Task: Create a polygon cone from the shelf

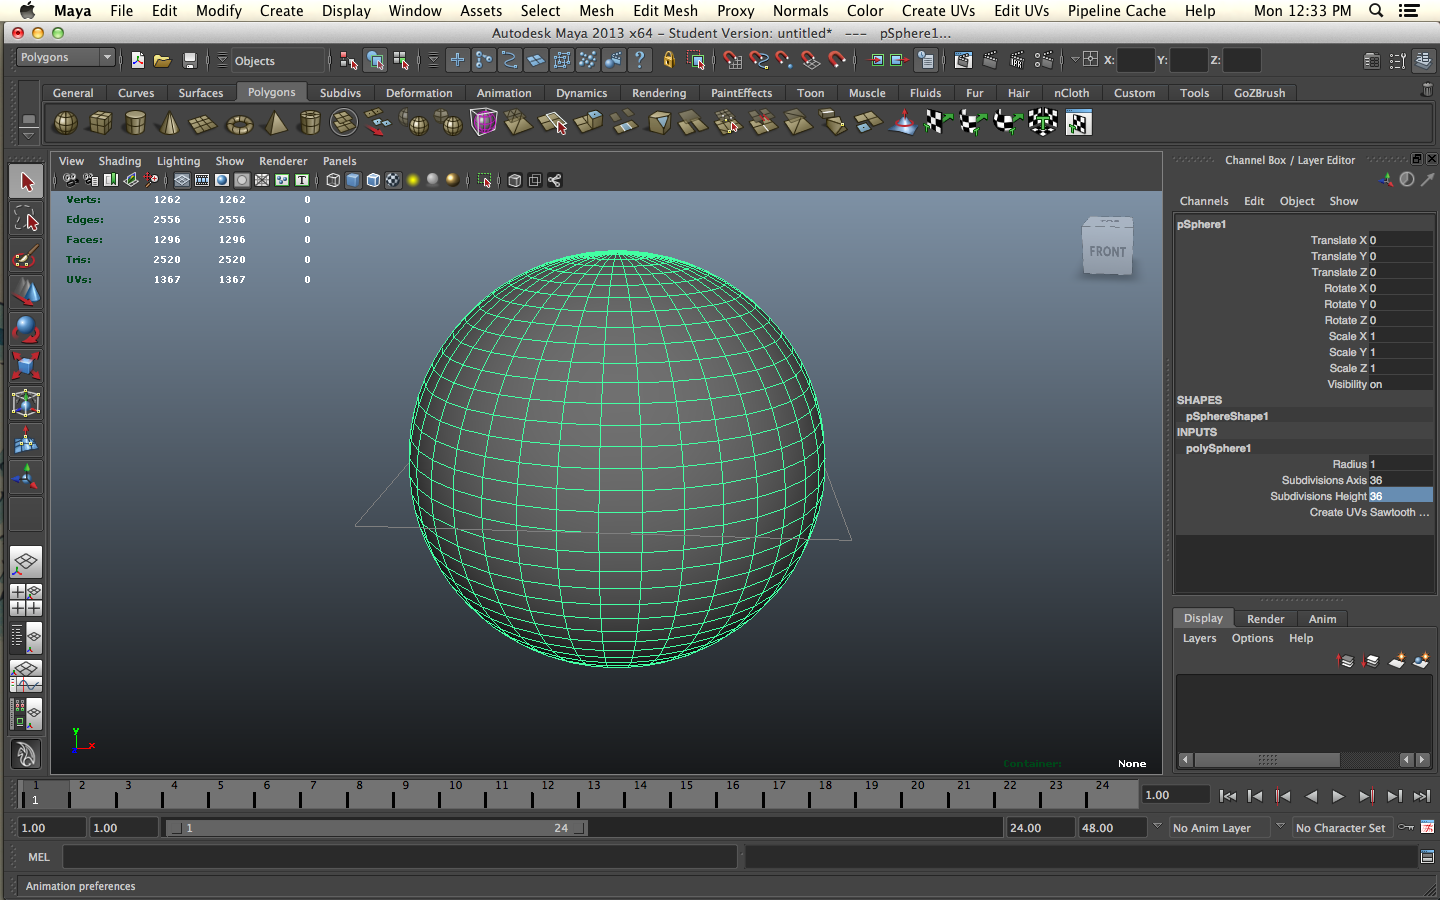Action: (169, 123)
